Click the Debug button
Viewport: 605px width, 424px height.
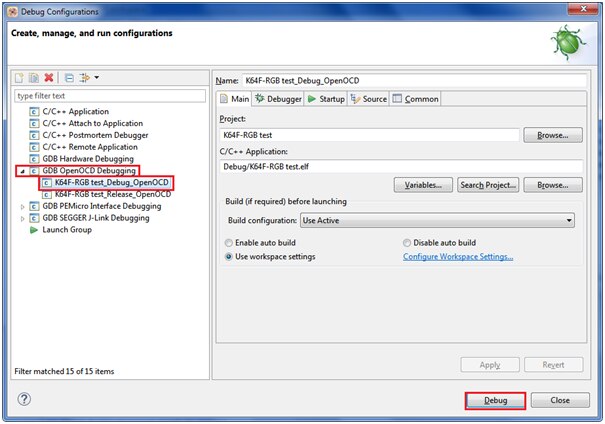[495, 400]
